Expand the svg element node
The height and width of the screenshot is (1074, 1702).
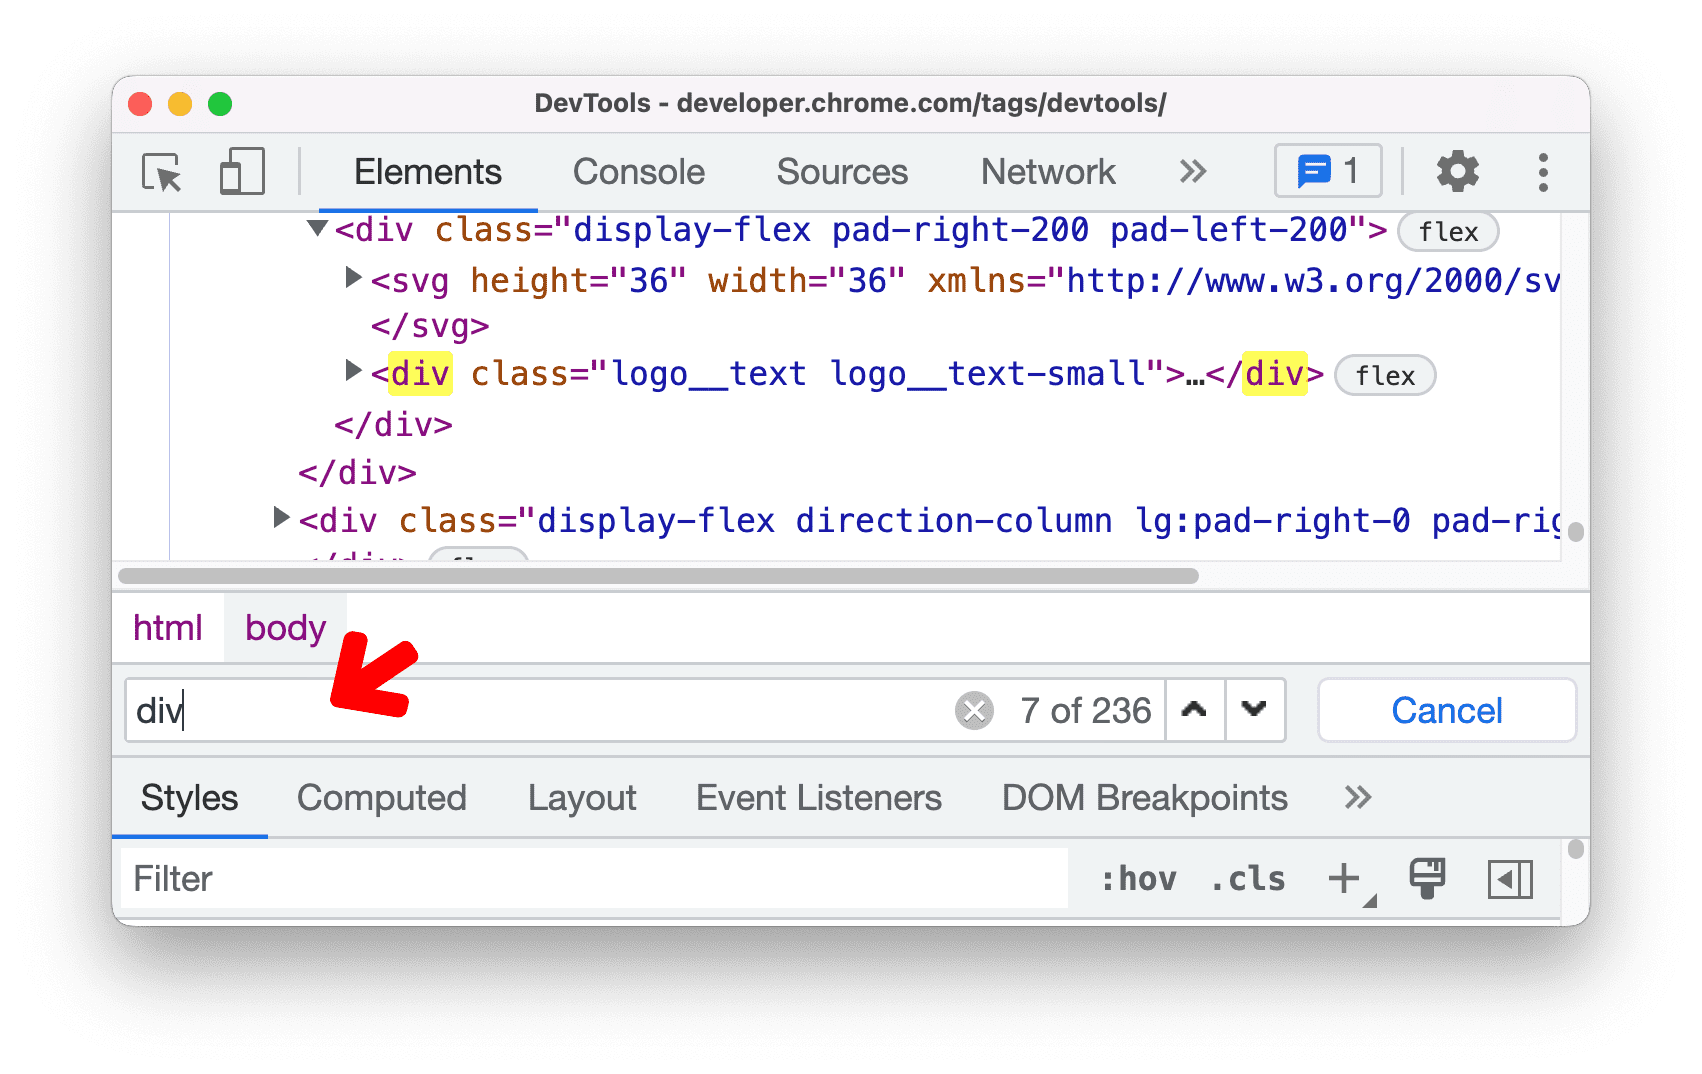(x=354, y=279)
